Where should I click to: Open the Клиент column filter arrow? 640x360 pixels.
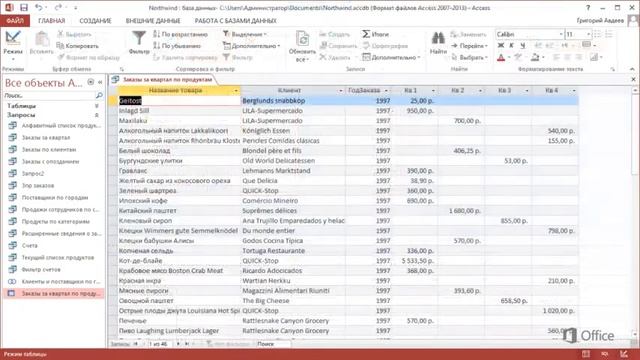click(x=340, y=91)
